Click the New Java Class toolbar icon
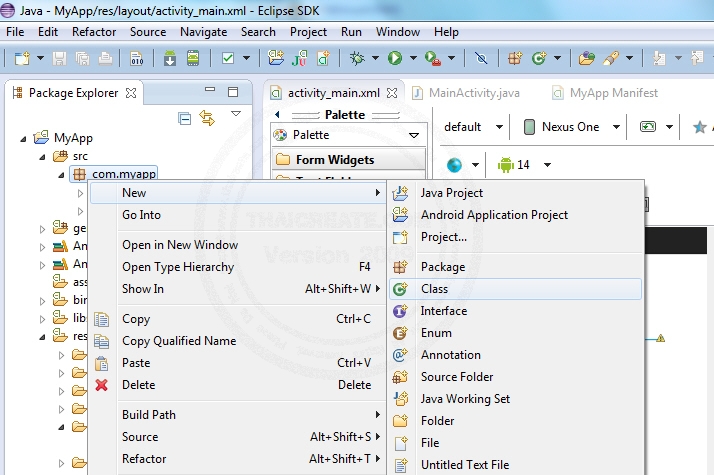 [539, 58]
